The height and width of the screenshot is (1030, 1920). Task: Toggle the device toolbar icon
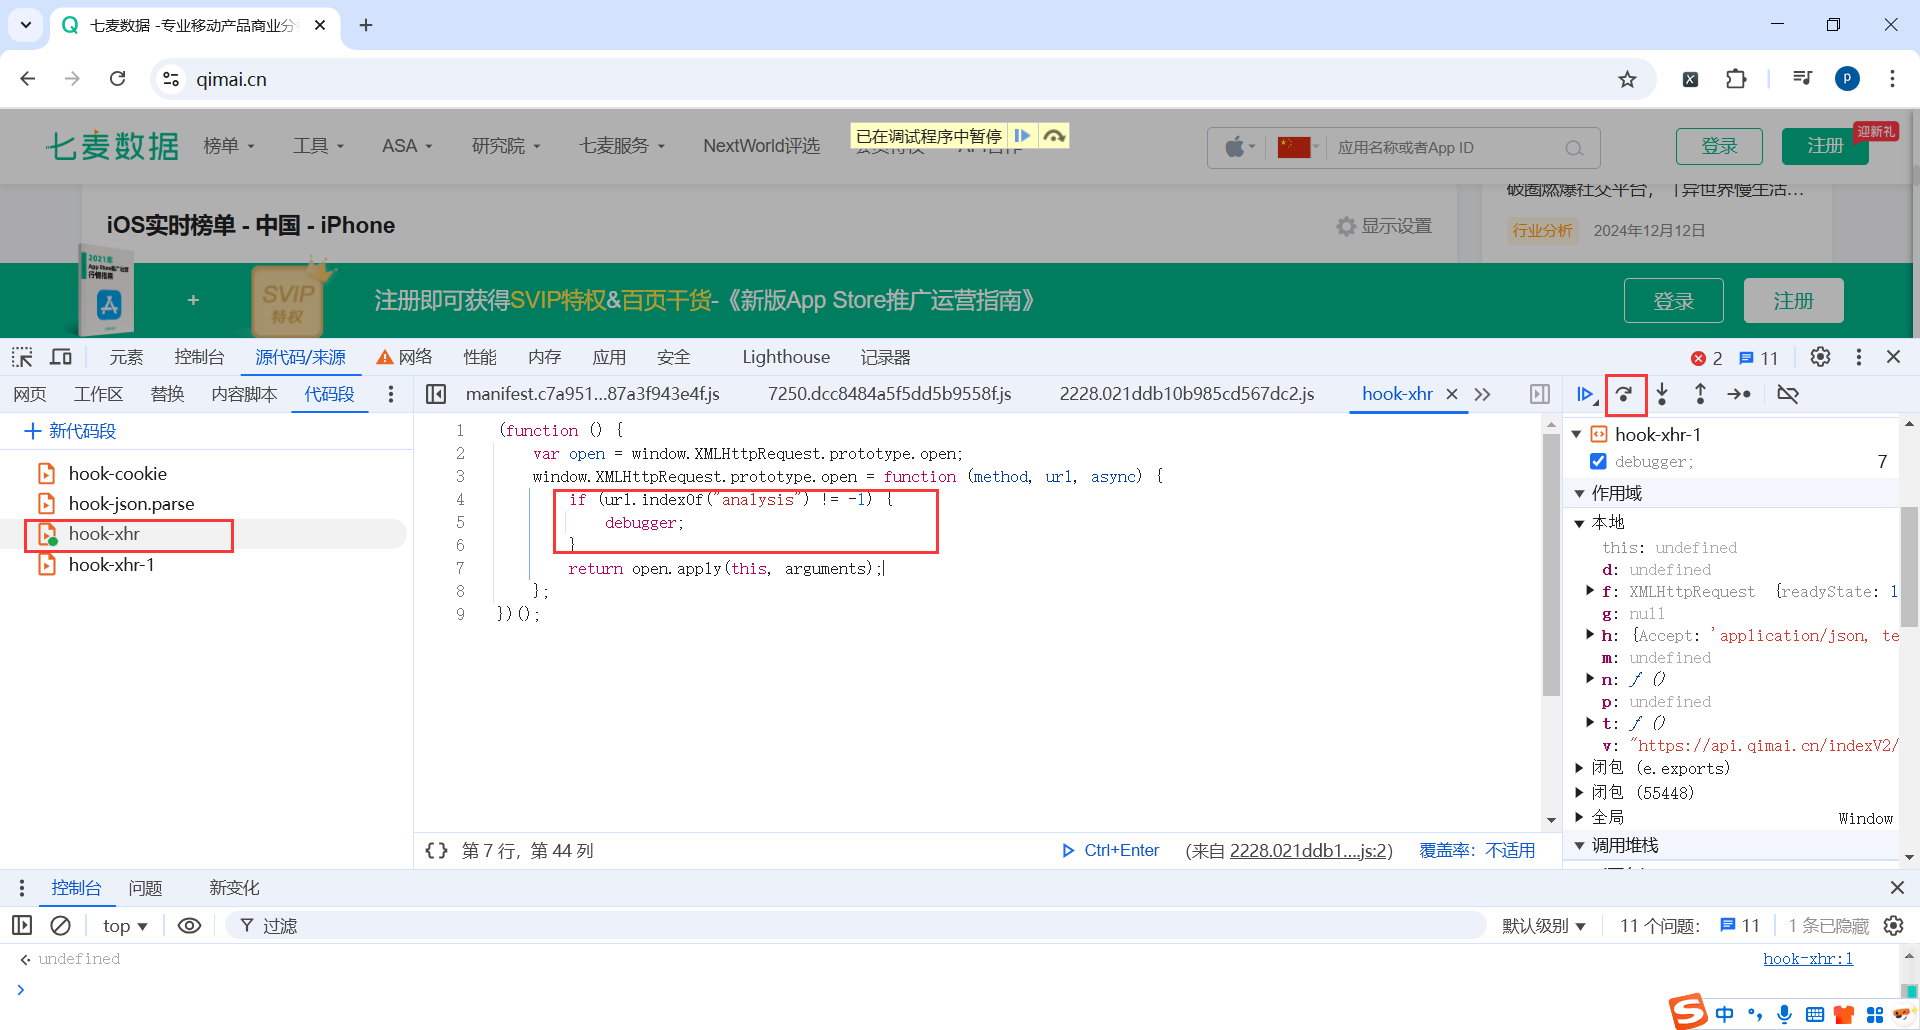[61, 357]
